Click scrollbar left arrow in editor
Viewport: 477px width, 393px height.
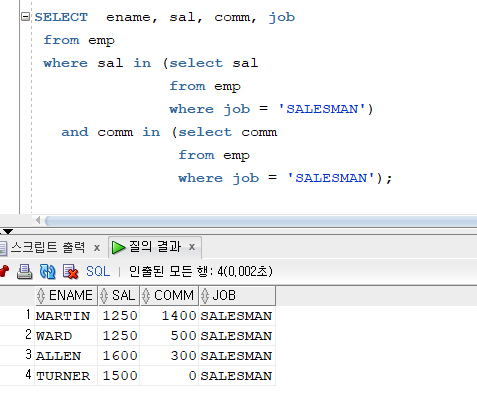click(38, 220)
